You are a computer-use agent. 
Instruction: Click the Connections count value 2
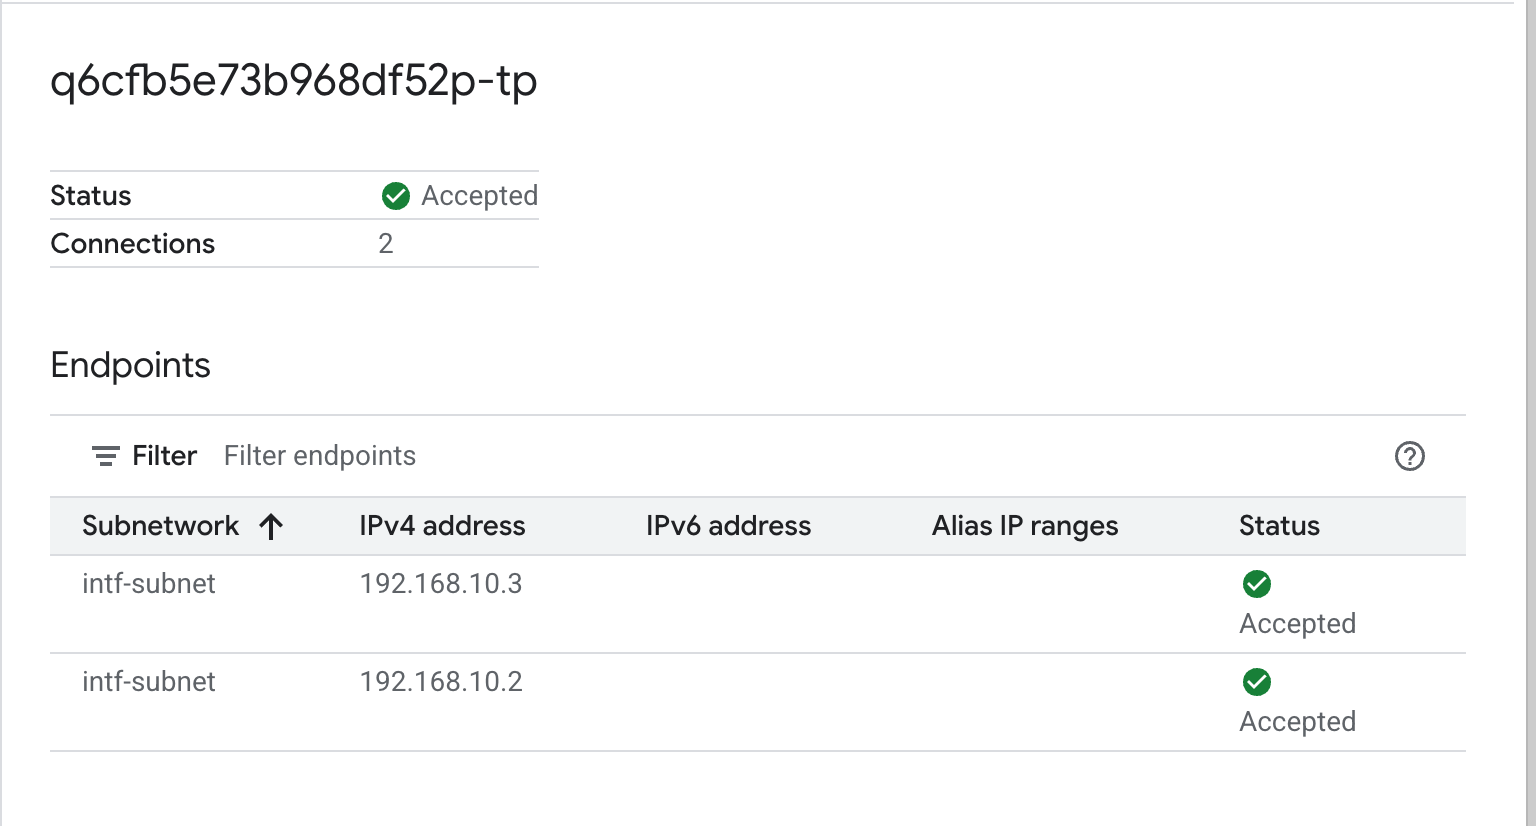pyautogui.click(x=386, y=244)
